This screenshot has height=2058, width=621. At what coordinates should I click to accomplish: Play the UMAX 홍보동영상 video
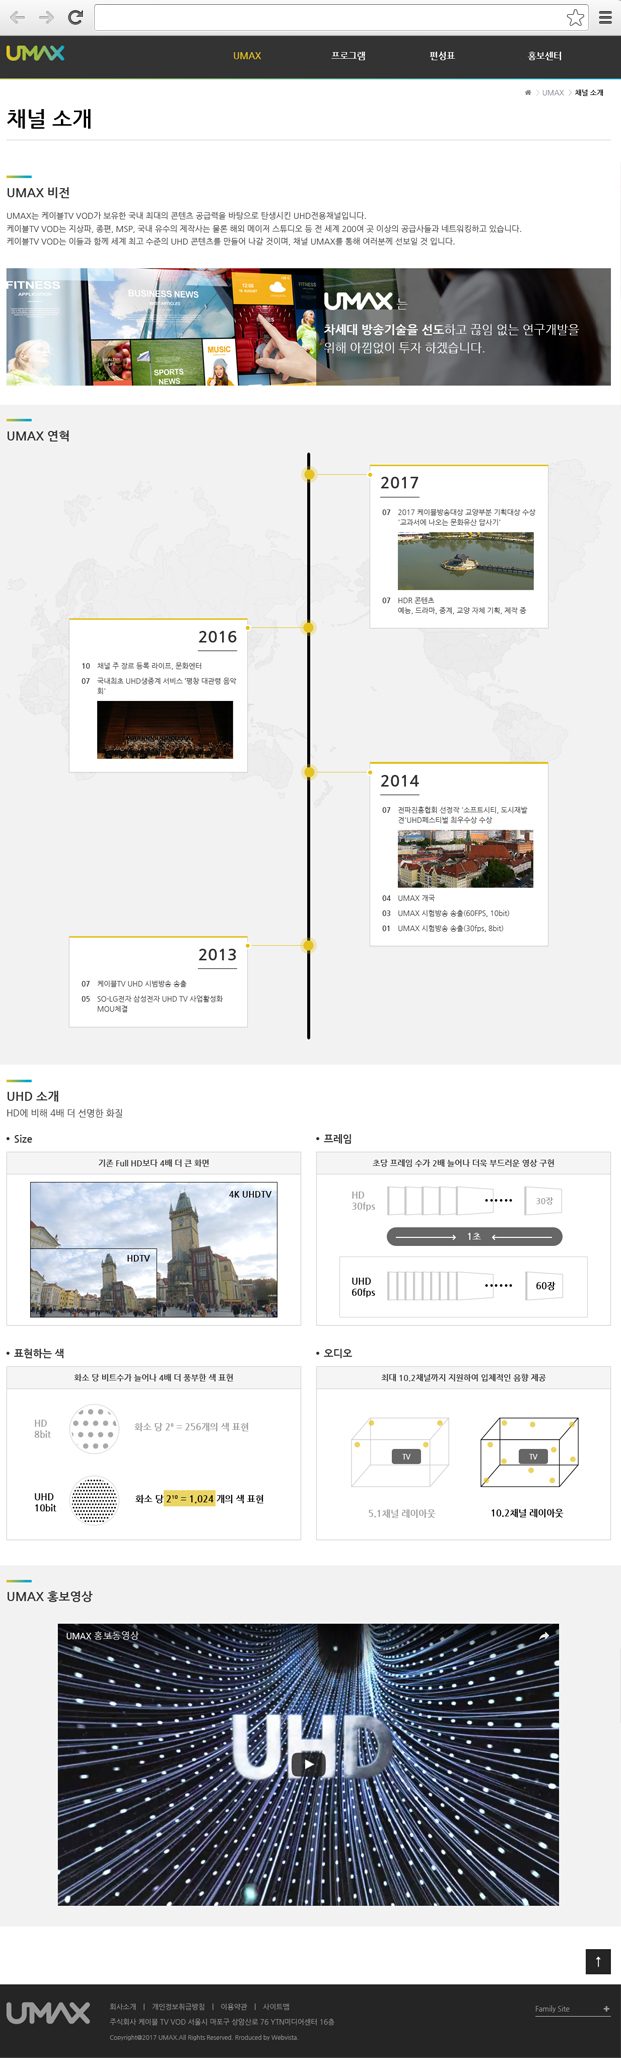[308, 1766]
